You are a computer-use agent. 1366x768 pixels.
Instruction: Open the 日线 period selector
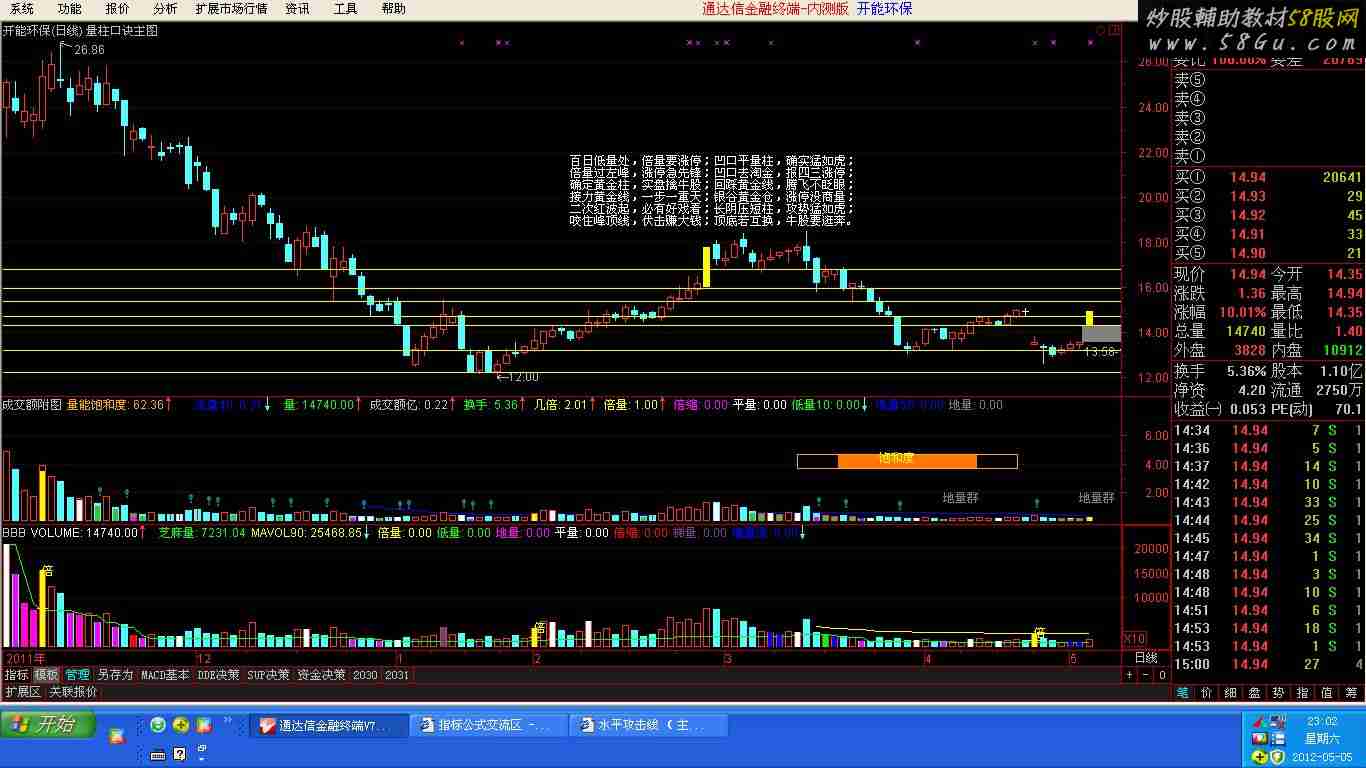[1145, 658]
